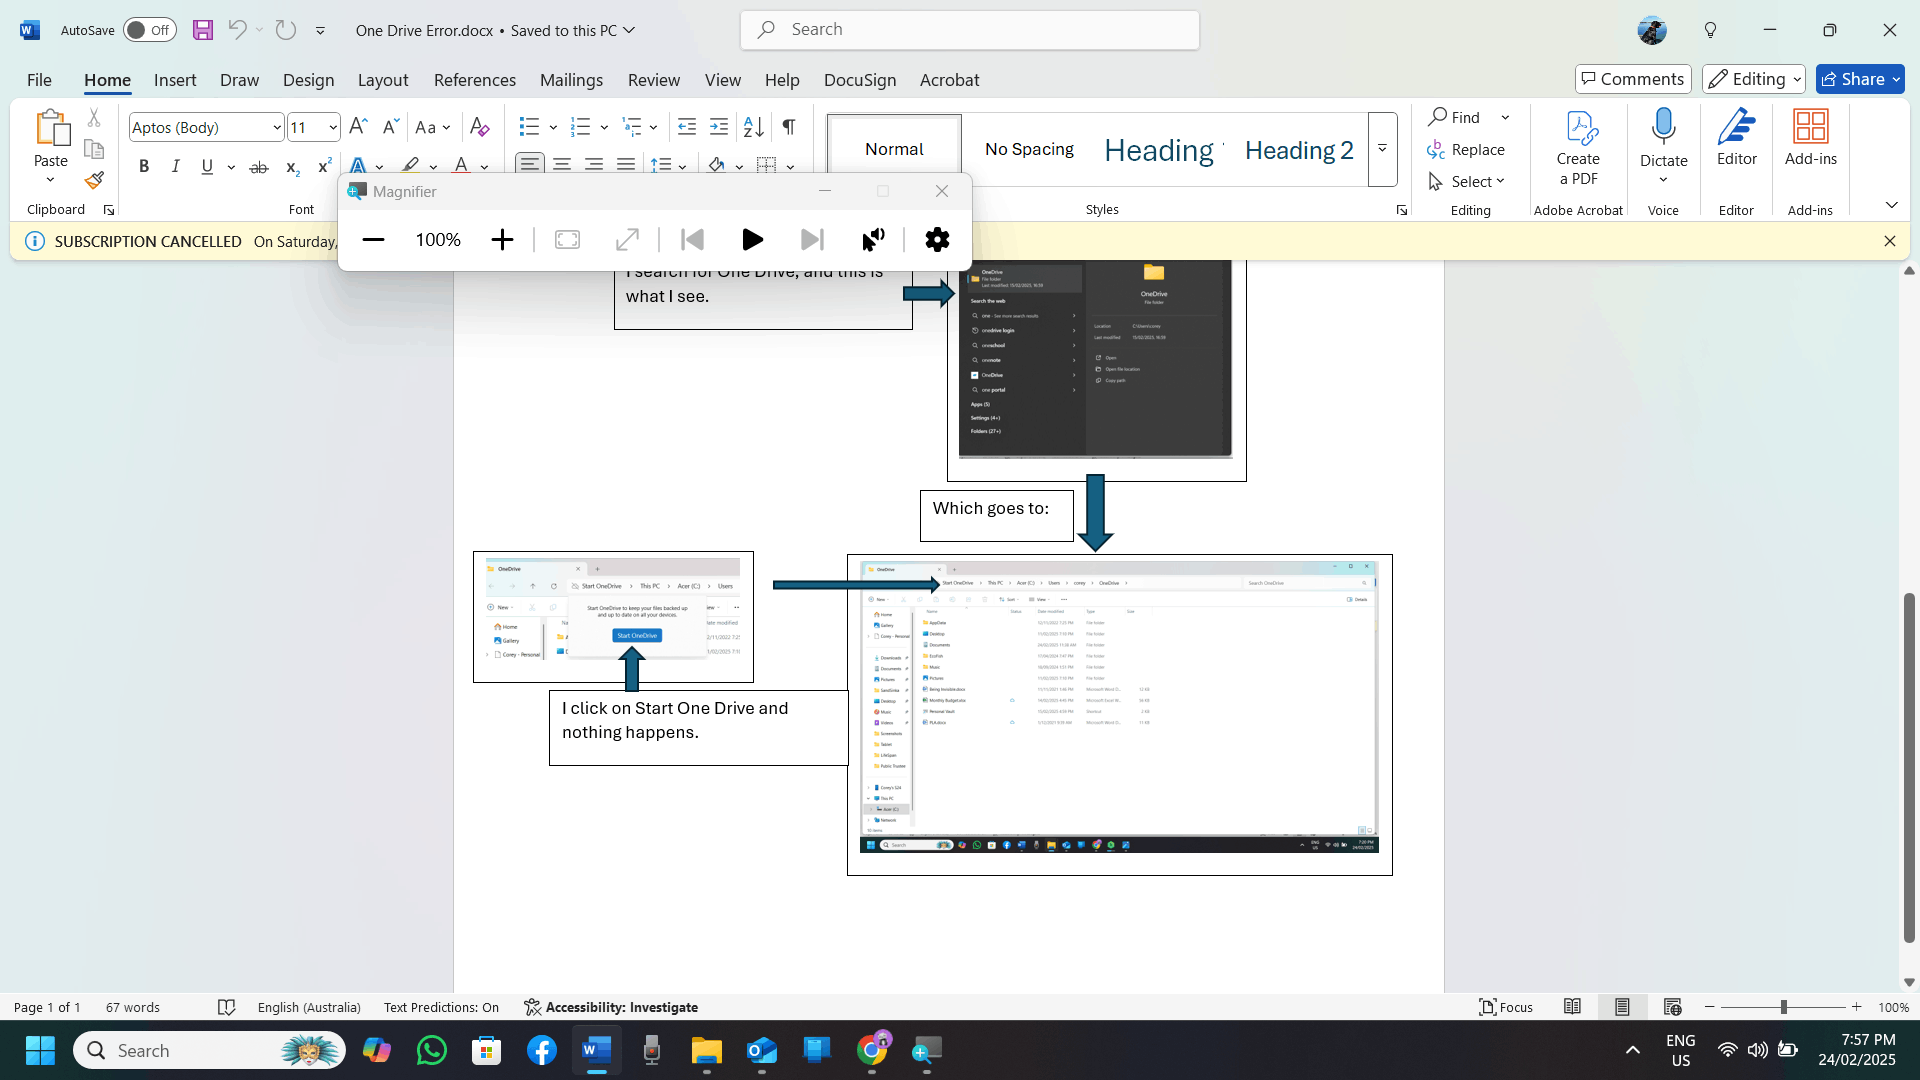The height and width of the screenshot is (1080, 1920).
Task: Open File Explorer from the taskbar
Action: [706, 1051]
